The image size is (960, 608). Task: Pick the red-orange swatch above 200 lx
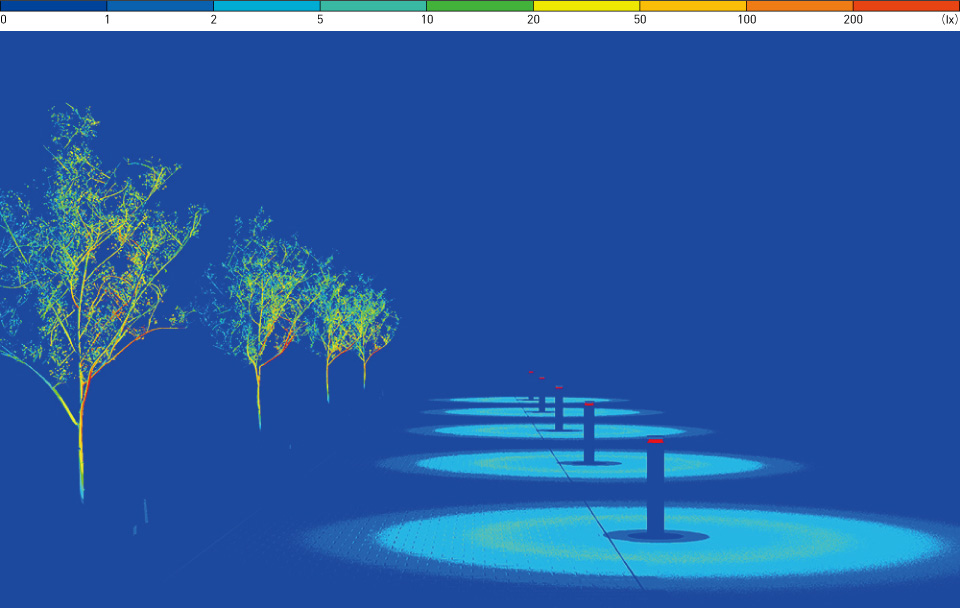(x=906, y=6)
